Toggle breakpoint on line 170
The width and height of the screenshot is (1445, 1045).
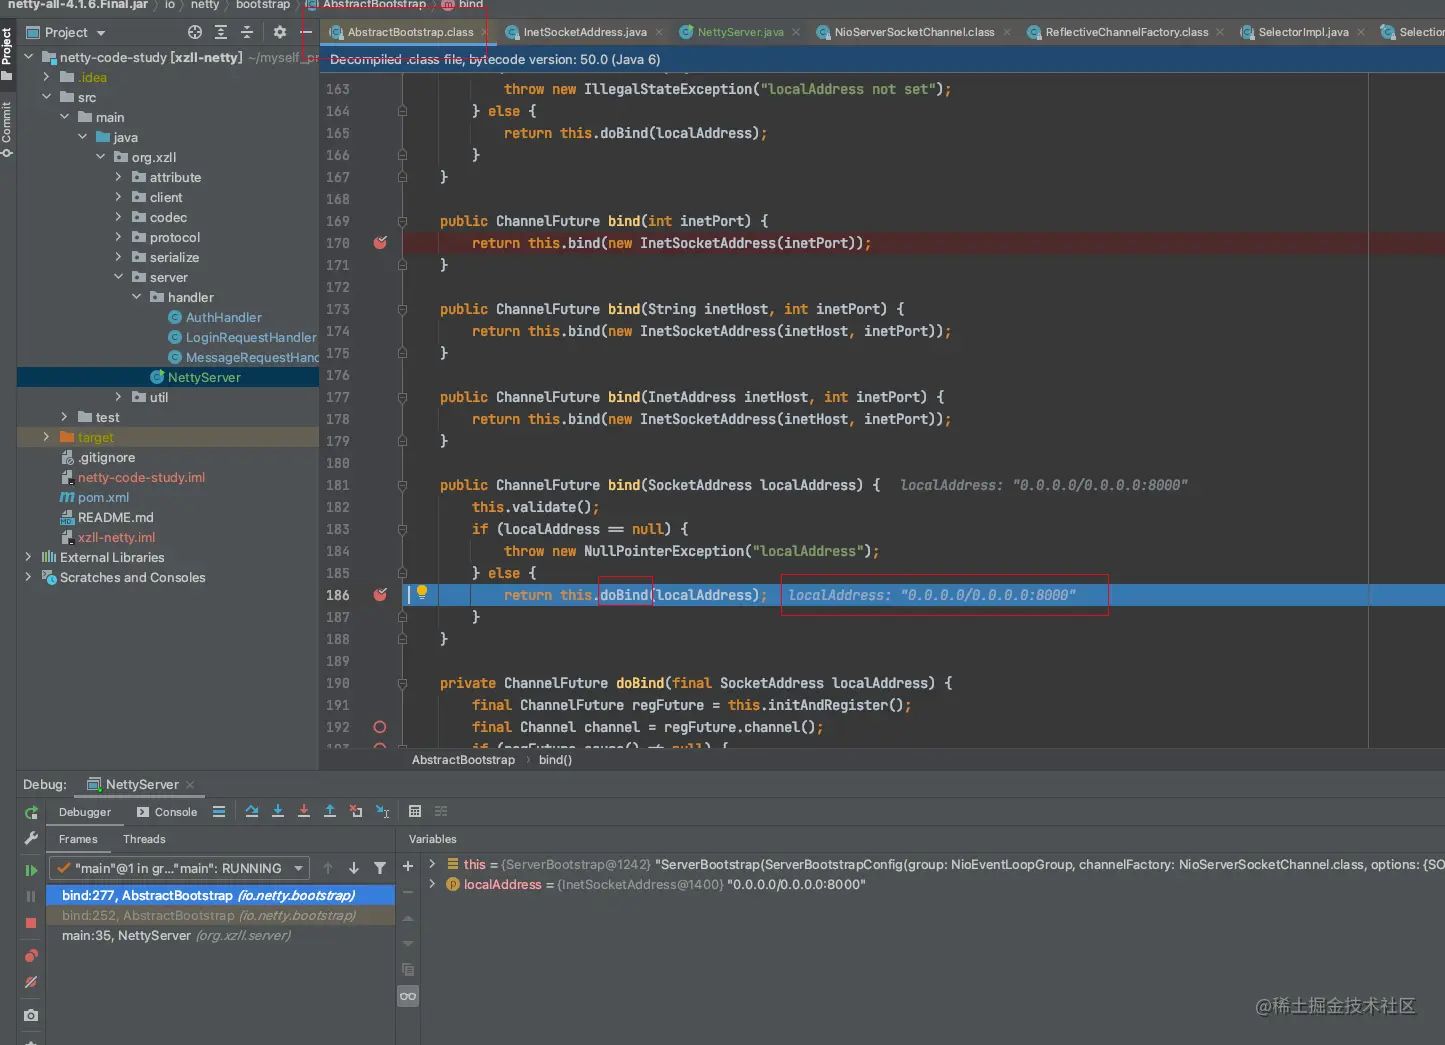380,243
